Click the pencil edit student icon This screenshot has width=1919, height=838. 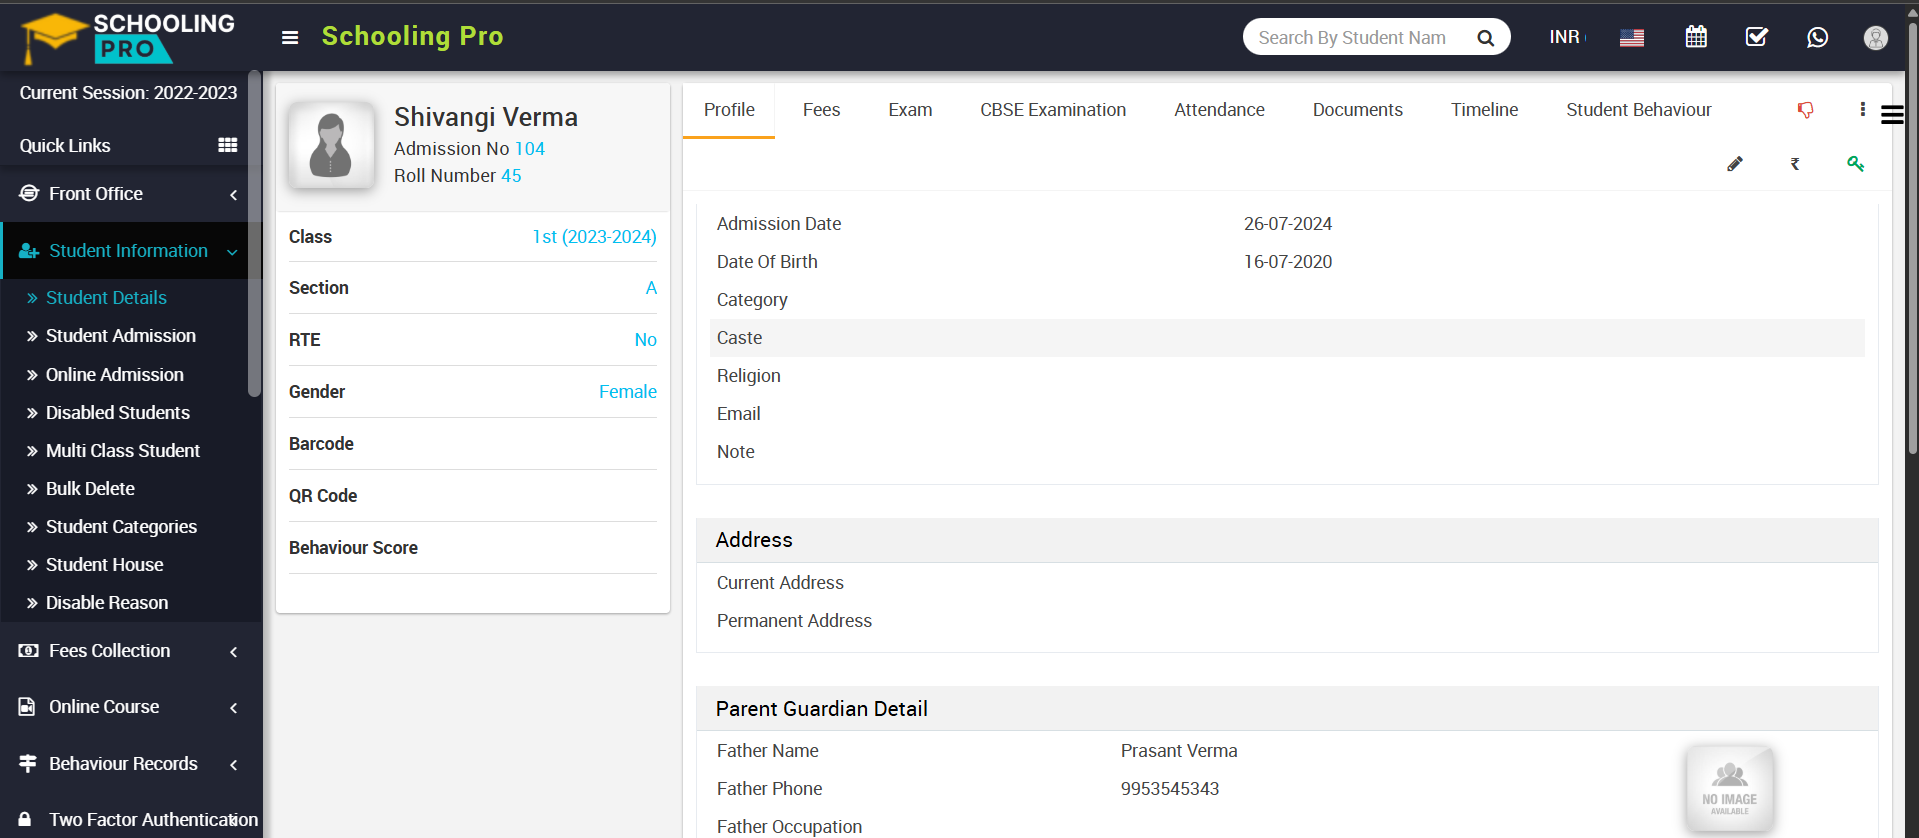(x=1735, y=164)
